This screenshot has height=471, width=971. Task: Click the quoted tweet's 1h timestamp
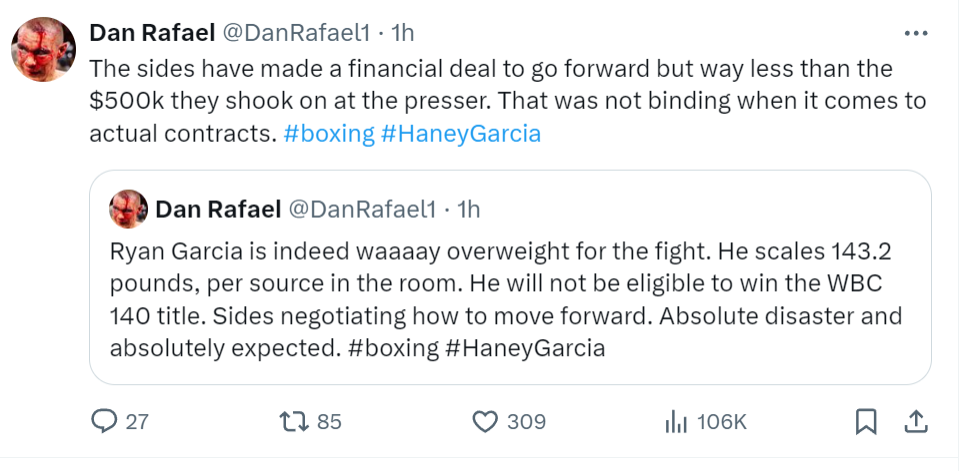[x=468, y=209]
